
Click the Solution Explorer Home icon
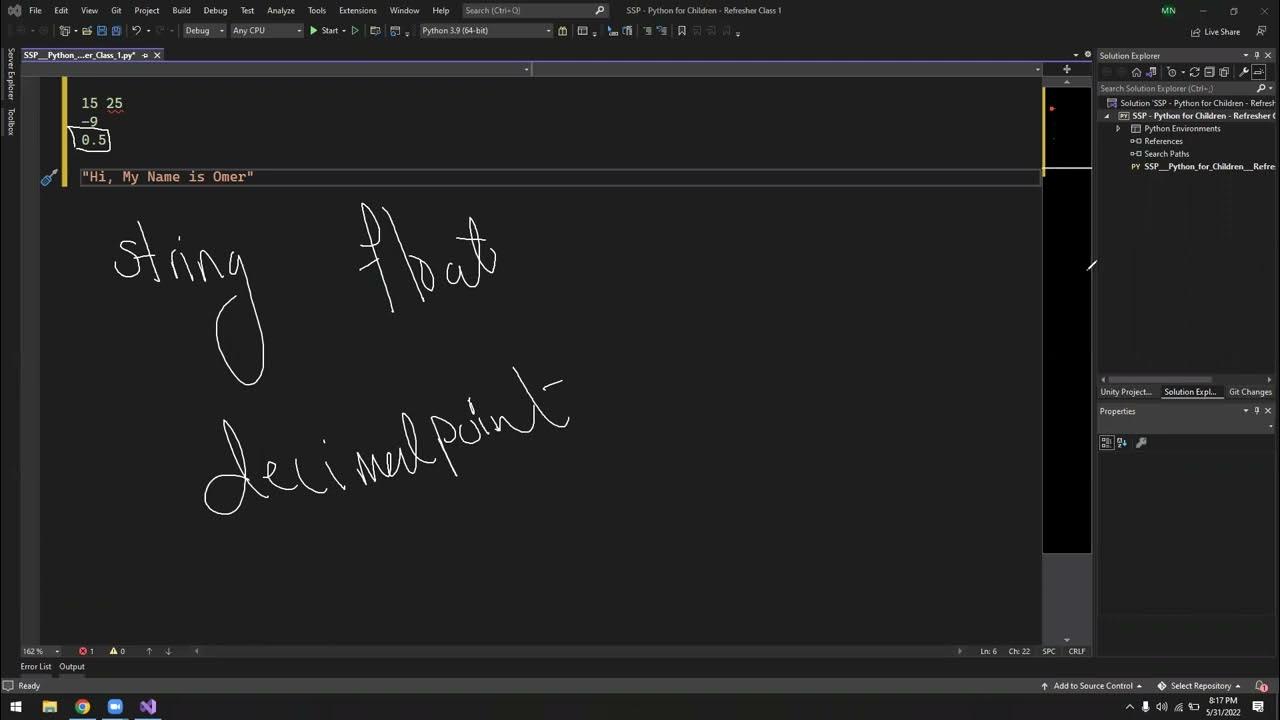pos(1136,72)
